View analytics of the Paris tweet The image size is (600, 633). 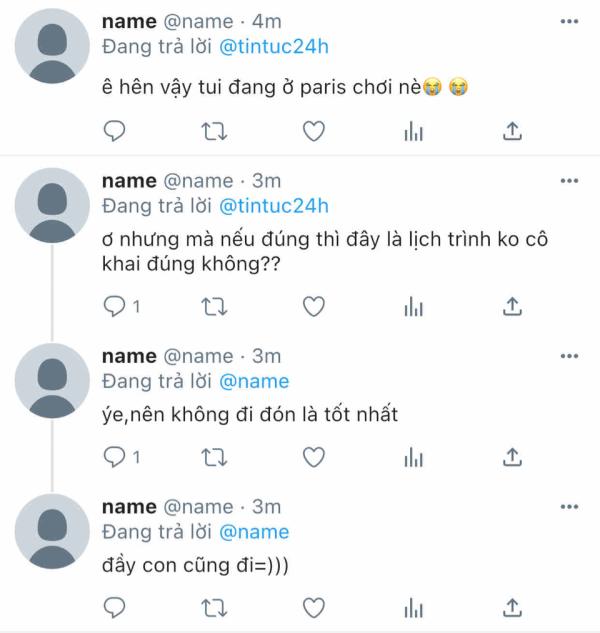point(412,131)
